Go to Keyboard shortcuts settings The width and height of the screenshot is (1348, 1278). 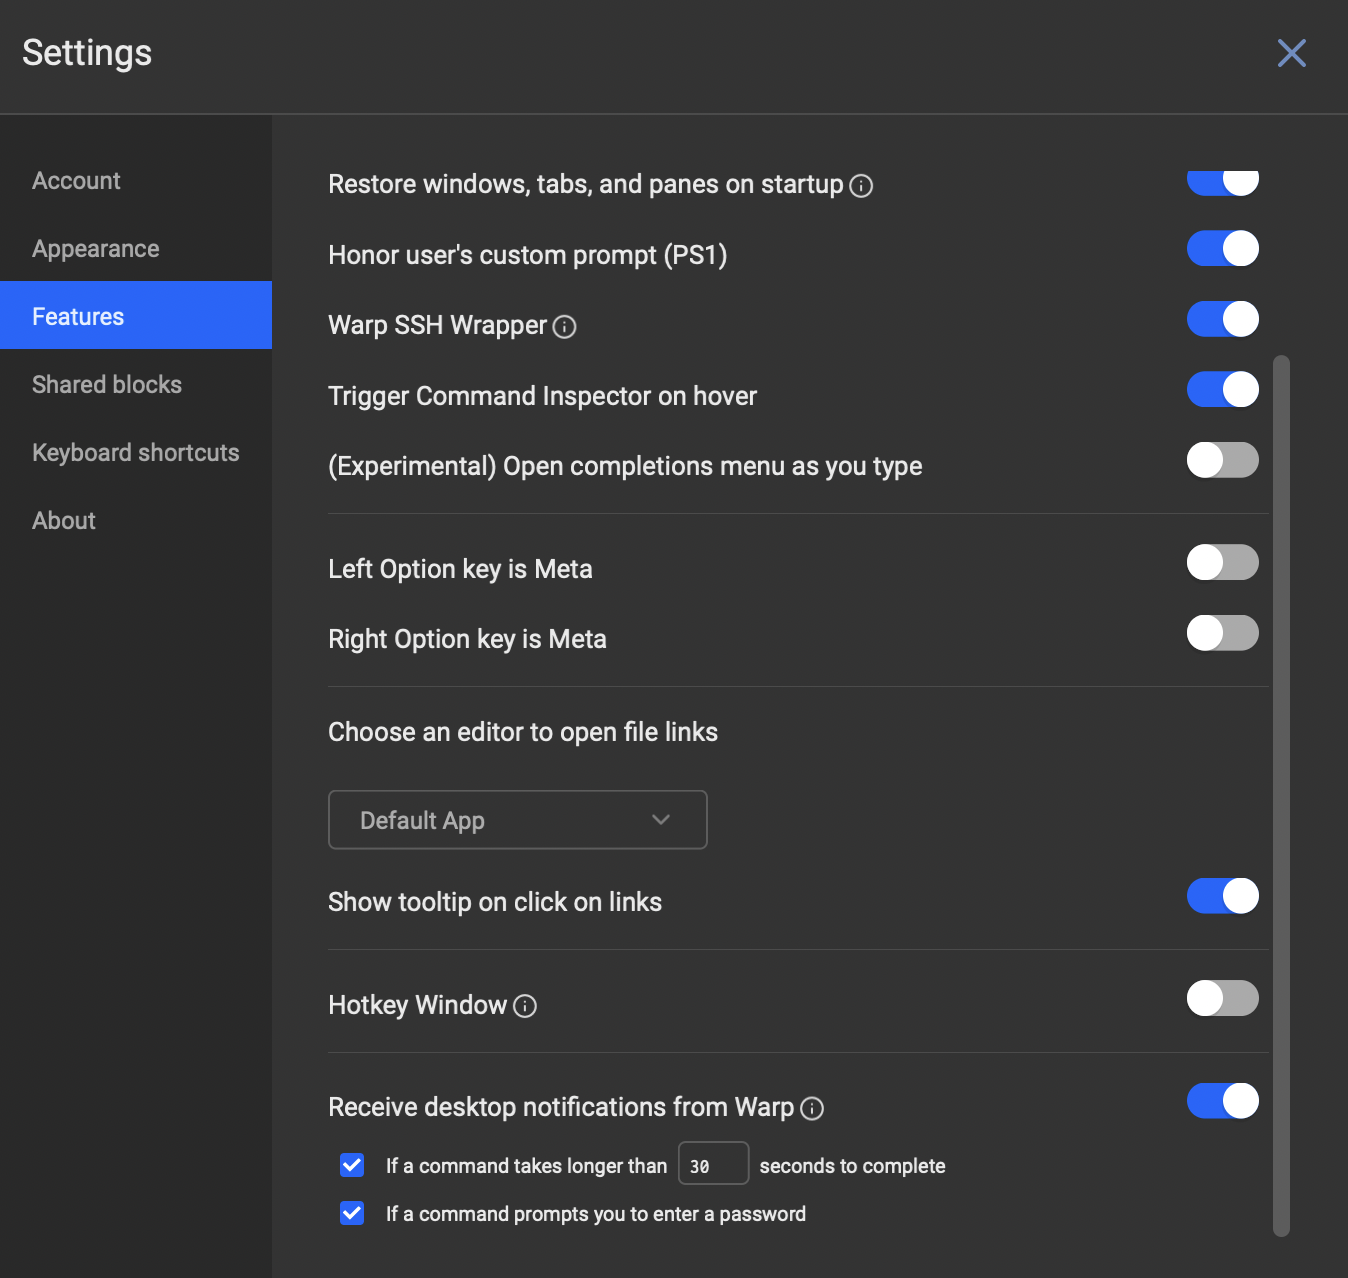point(136,453)
